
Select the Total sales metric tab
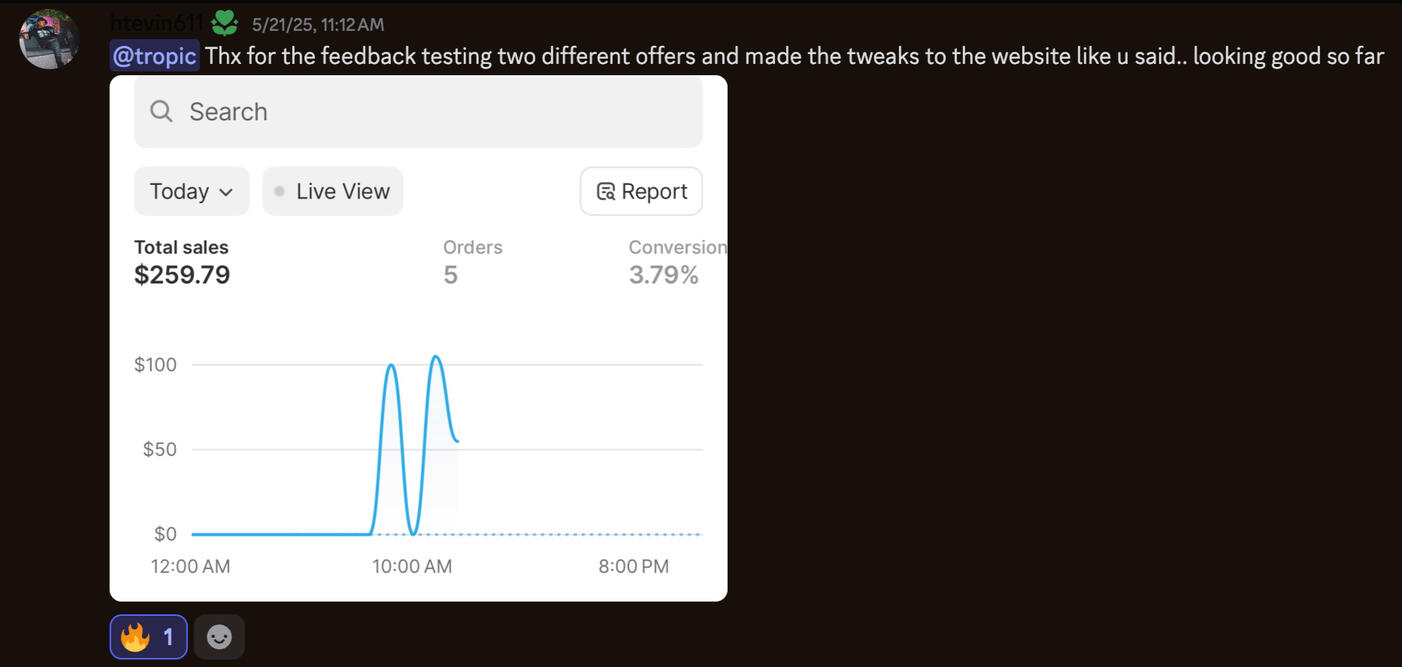coord(182,261)
